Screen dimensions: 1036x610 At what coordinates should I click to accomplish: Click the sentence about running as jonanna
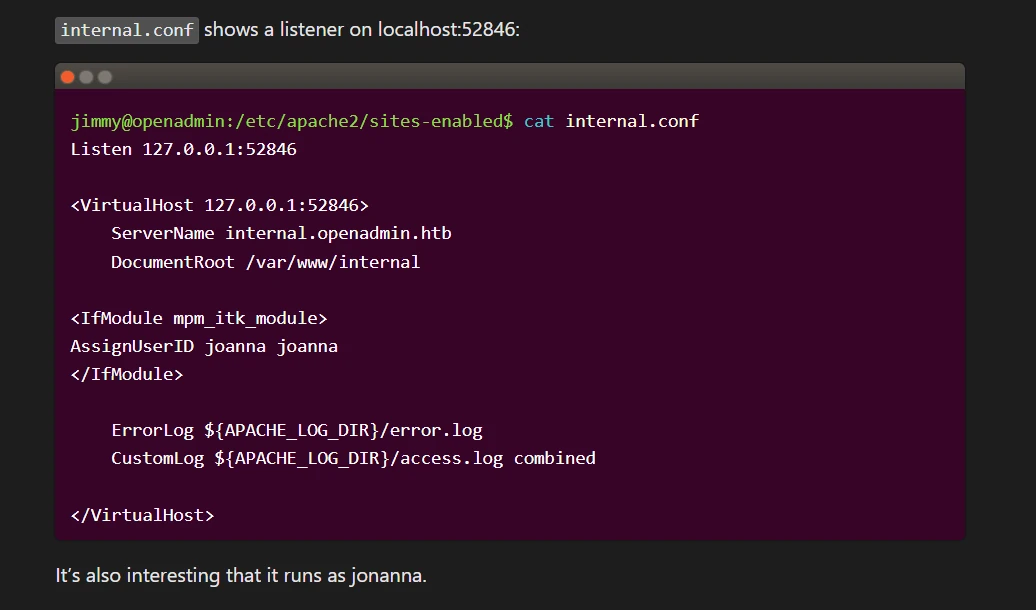point(241,576)
